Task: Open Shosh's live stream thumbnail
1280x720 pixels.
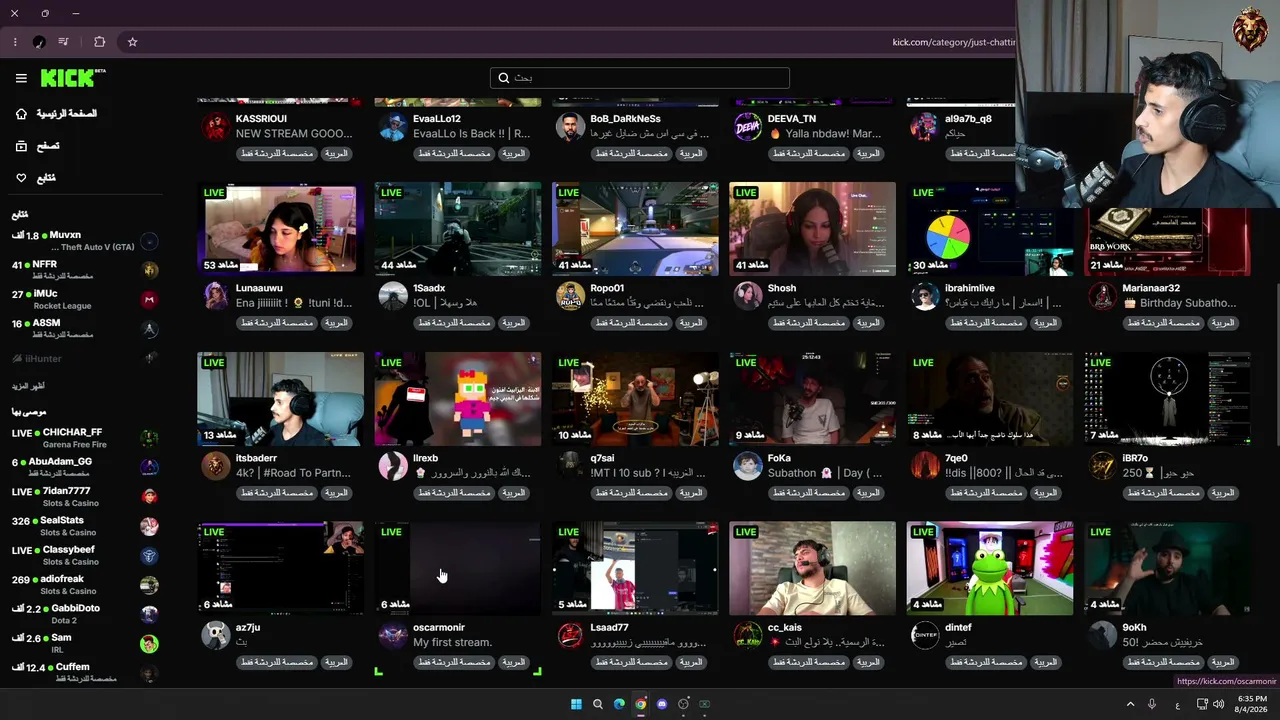Action: (812, 229)
